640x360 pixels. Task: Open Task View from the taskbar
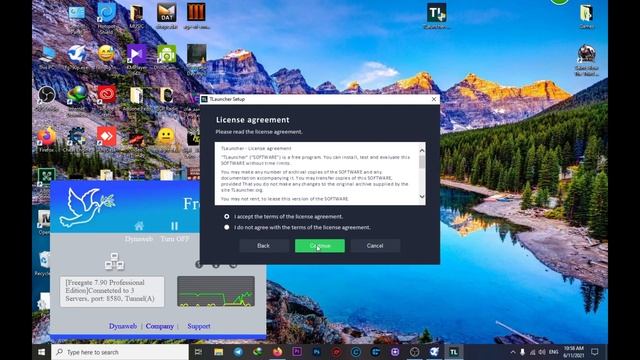198,352
